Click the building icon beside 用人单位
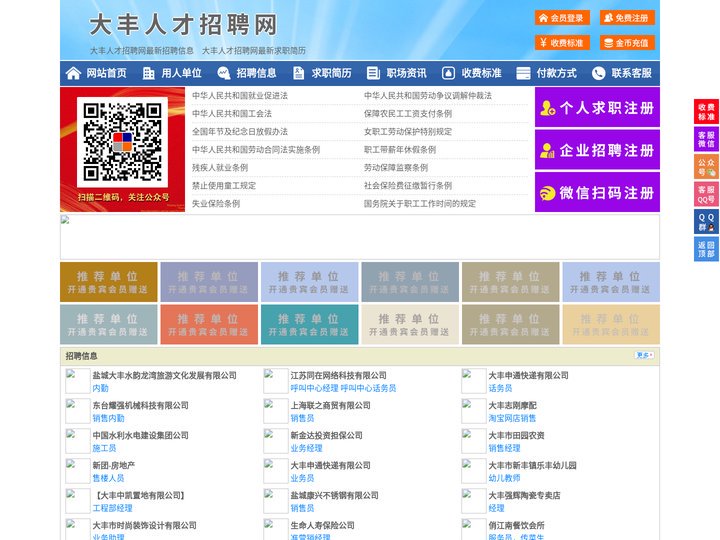Viewport: 720px width, 540px height. click(148, 73)
